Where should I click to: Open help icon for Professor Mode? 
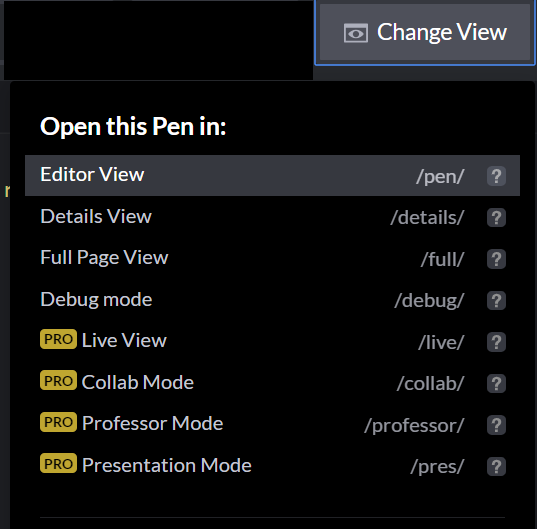[x=496, y=425]
